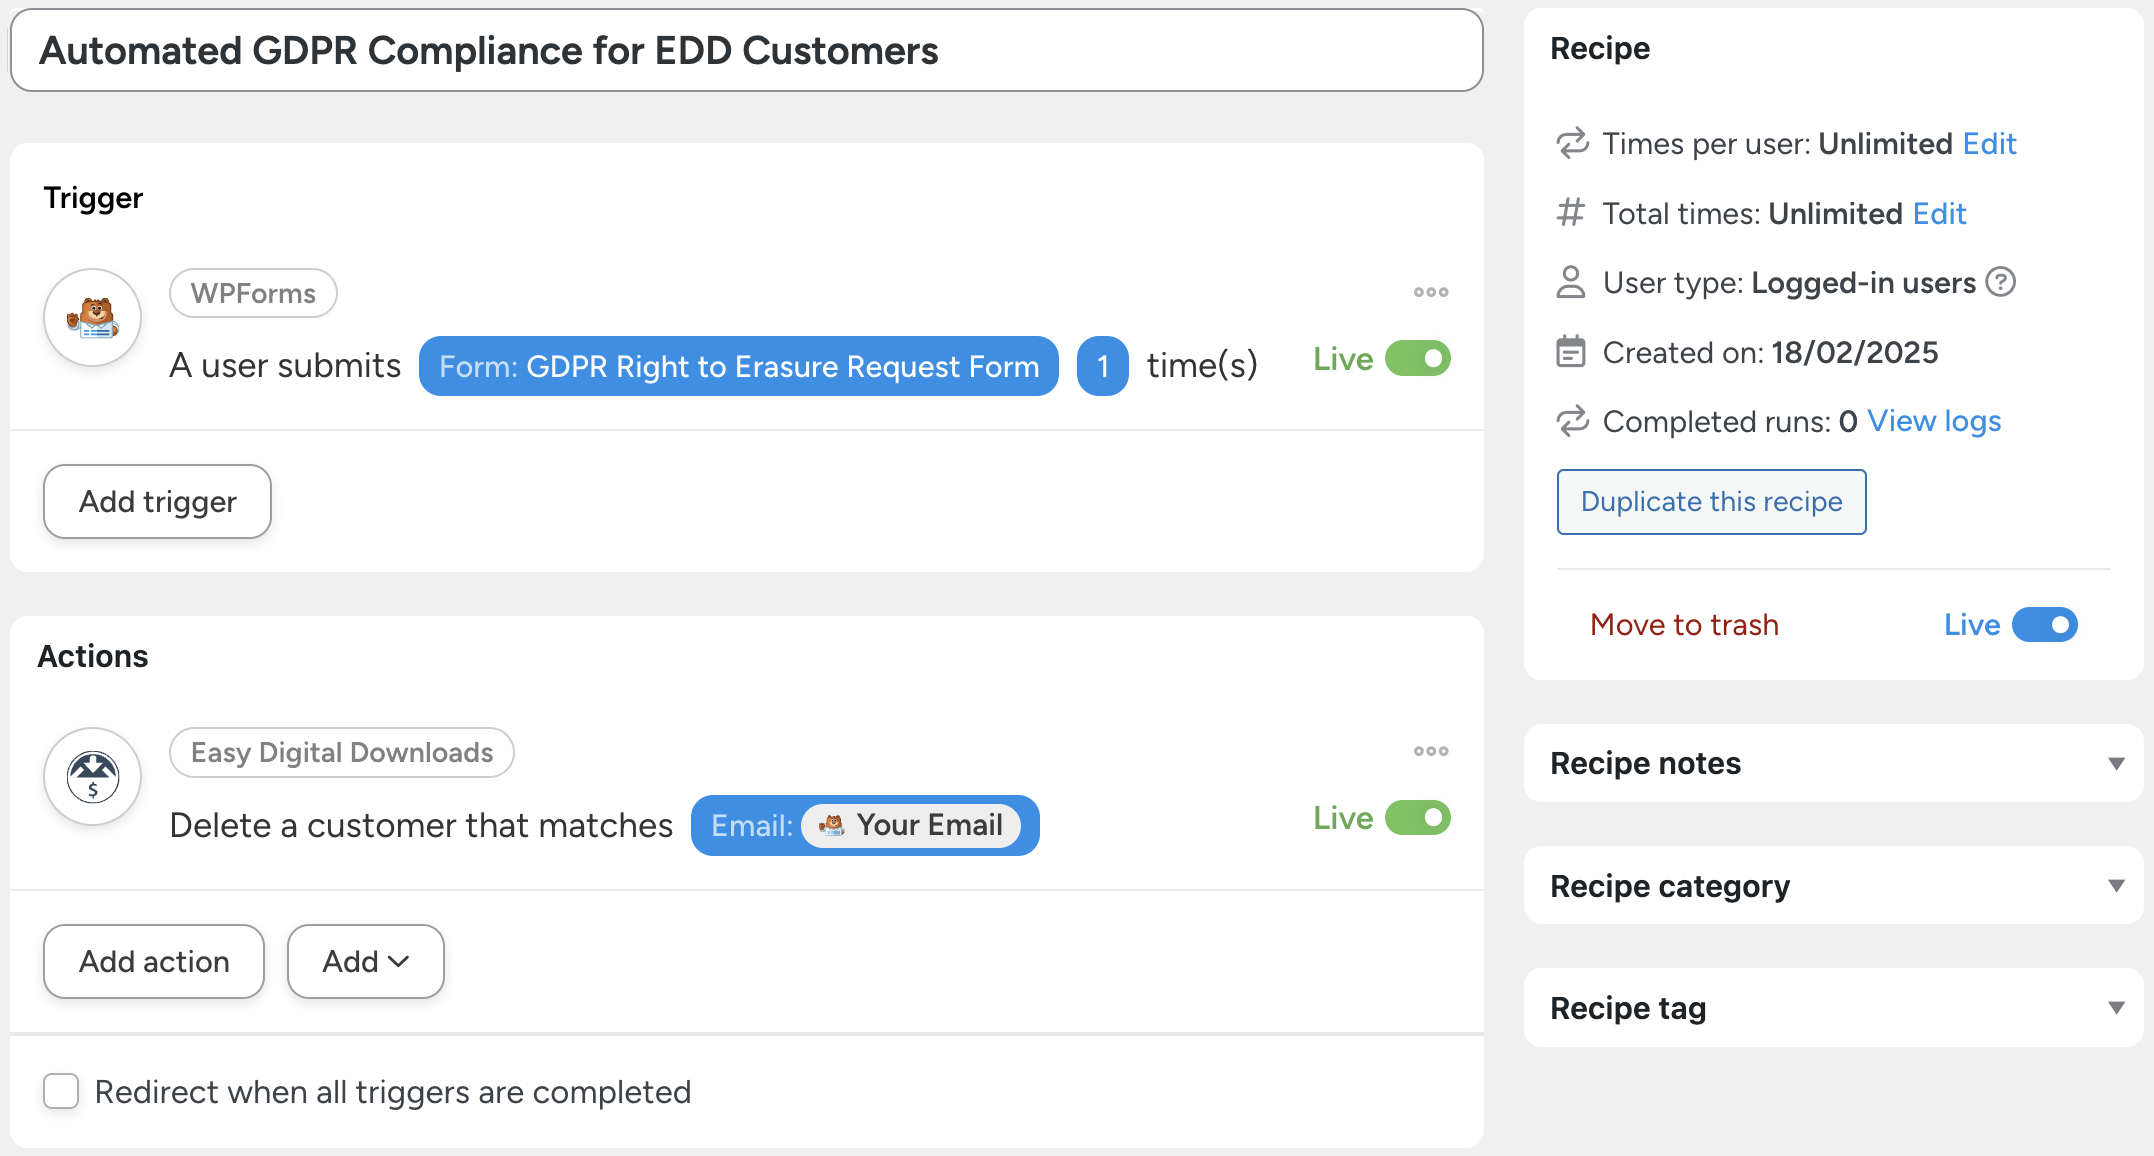Click the Easy Digital Downloads logo icon
Screen dimensions: 2154x1156
[92, 777]
